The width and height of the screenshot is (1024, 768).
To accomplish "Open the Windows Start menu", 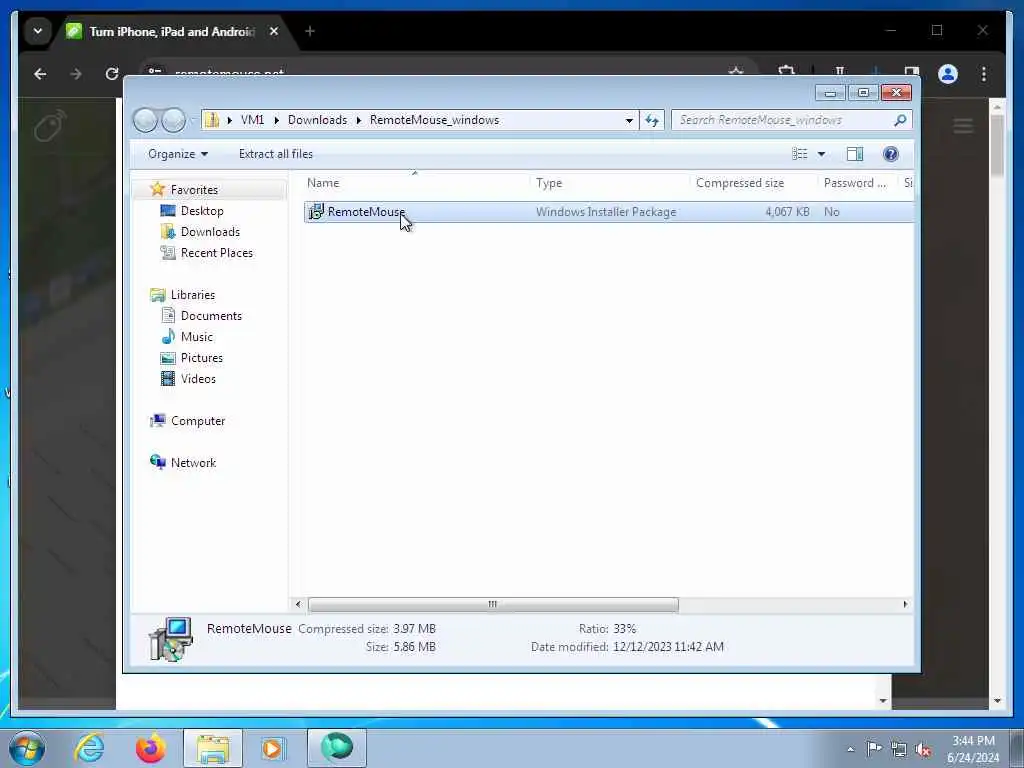I will [x=27, y=748].
